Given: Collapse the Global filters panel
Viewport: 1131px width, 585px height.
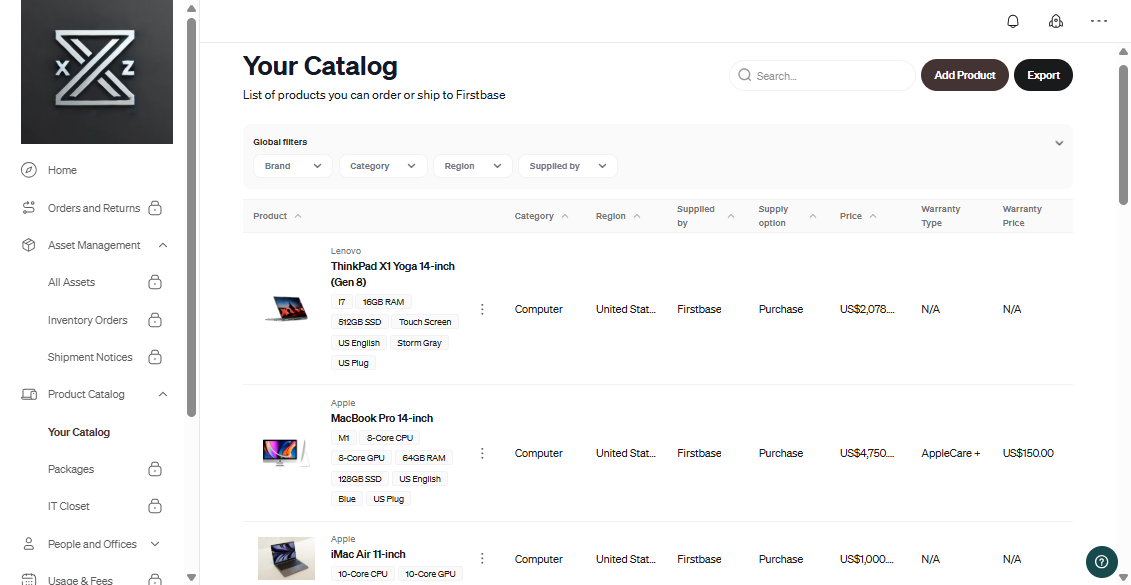Looking at the screenshot, I should (1059, 143).
